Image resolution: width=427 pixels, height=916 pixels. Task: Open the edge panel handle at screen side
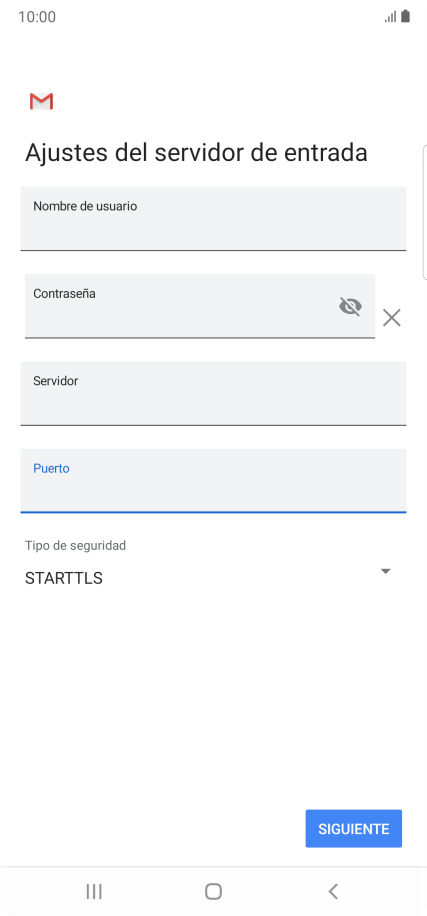(424, 213)
